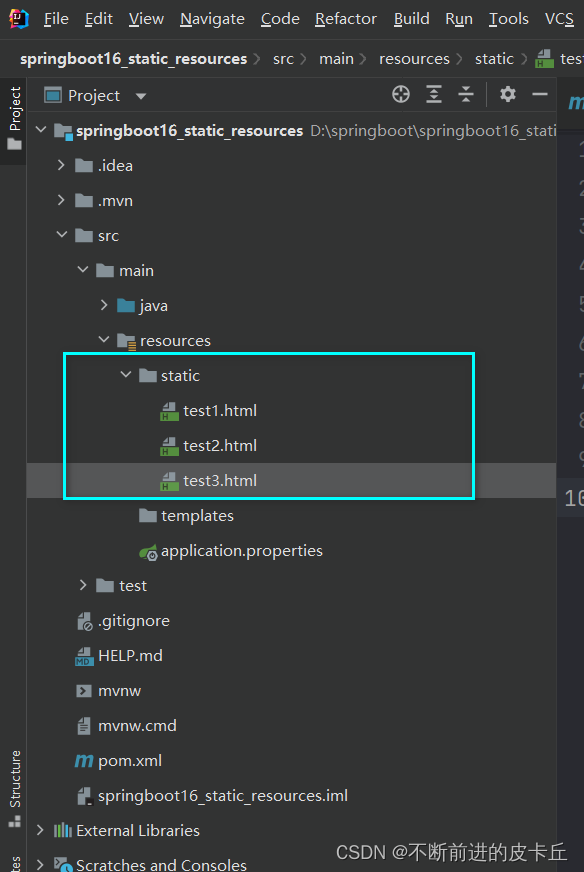Expand Scratches and Consoles node

(x=40, y=865)
